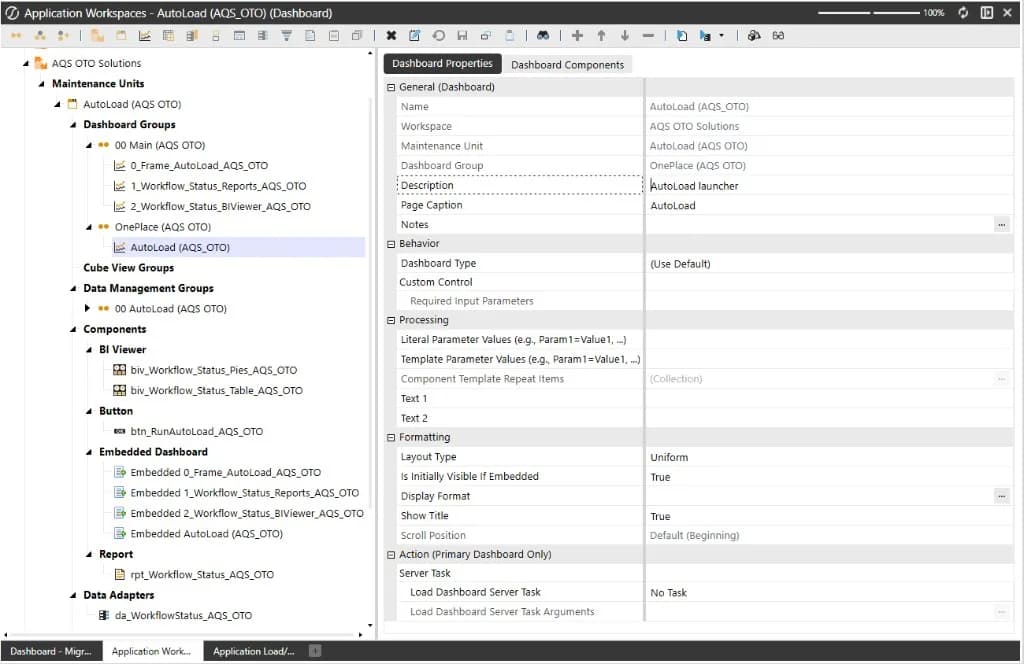Click the Description value field
Image resolution: width=1024 pixels, height=664 pixels.
(x=829, y=186)
